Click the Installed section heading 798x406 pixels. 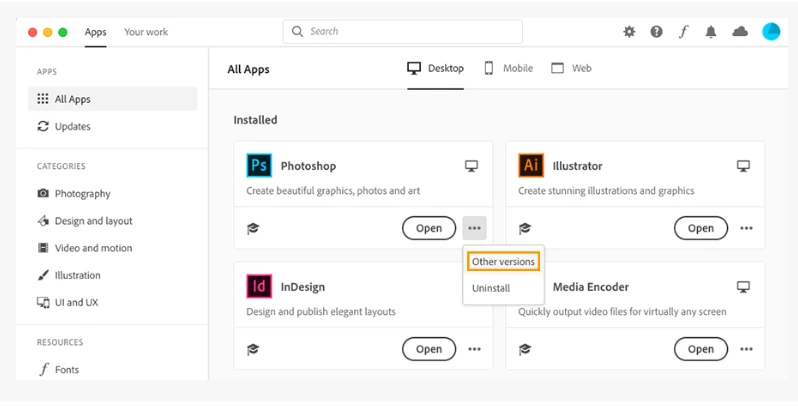click(x=255, y=120)
